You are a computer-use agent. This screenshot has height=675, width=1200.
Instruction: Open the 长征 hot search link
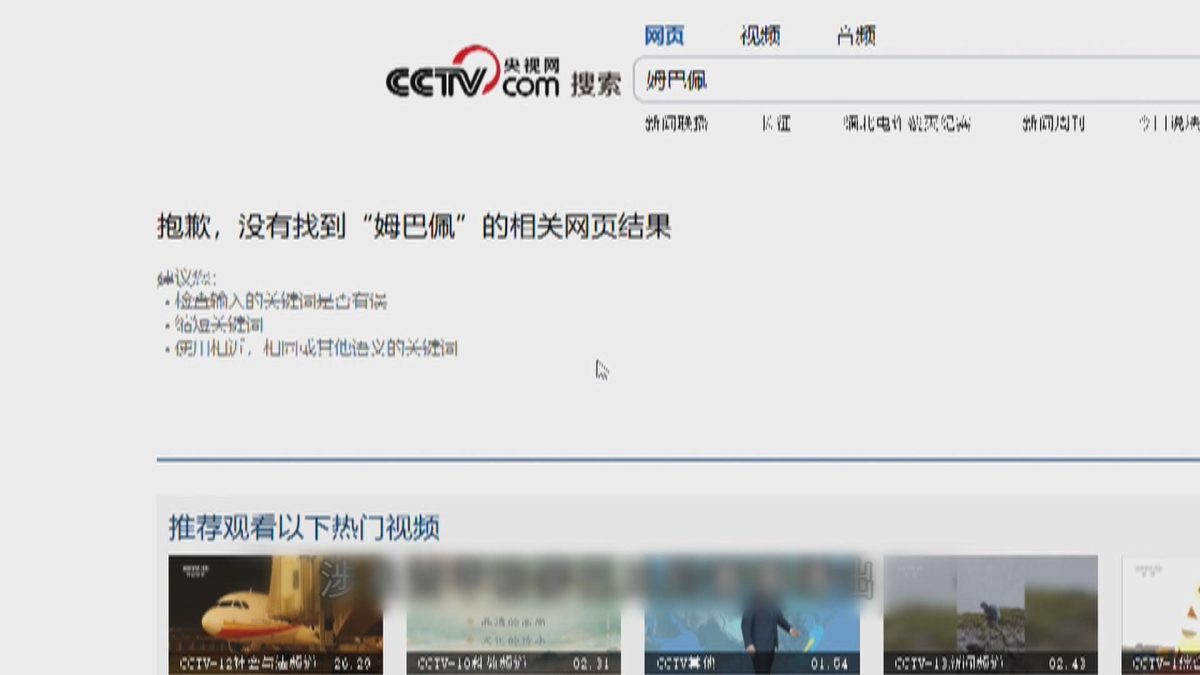776,124
